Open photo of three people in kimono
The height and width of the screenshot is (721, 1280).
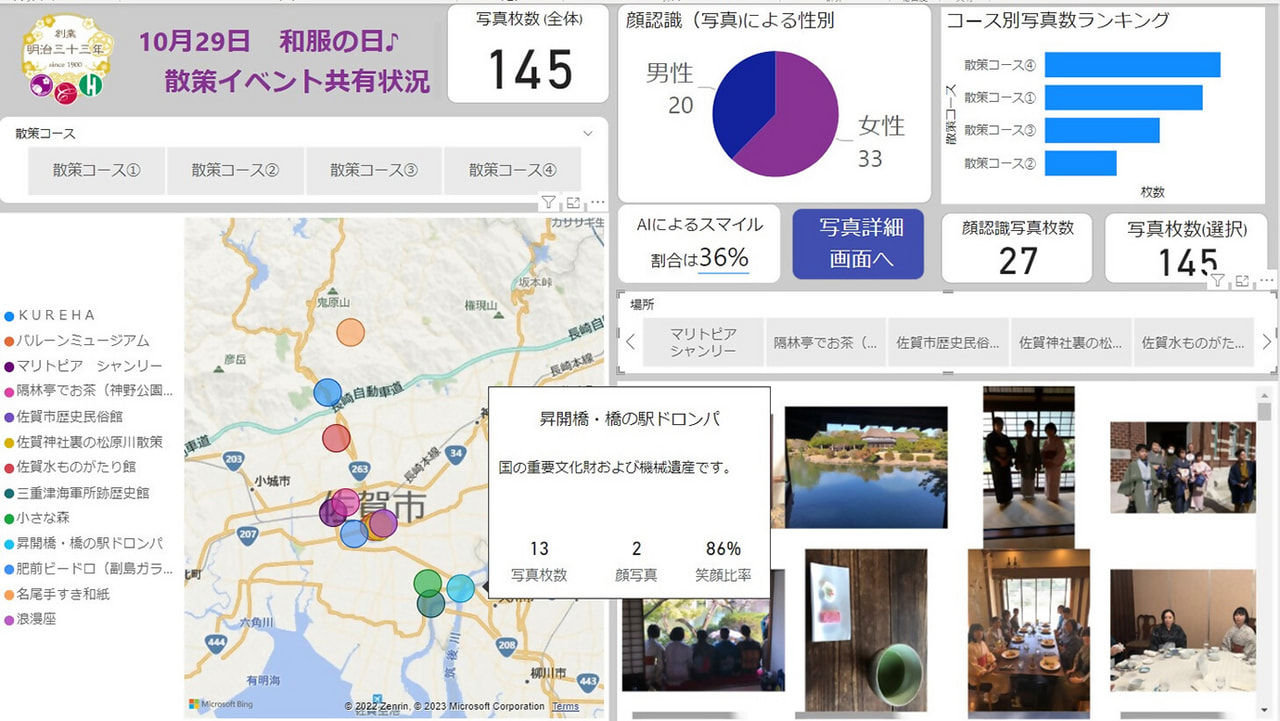click(1028, 468)
